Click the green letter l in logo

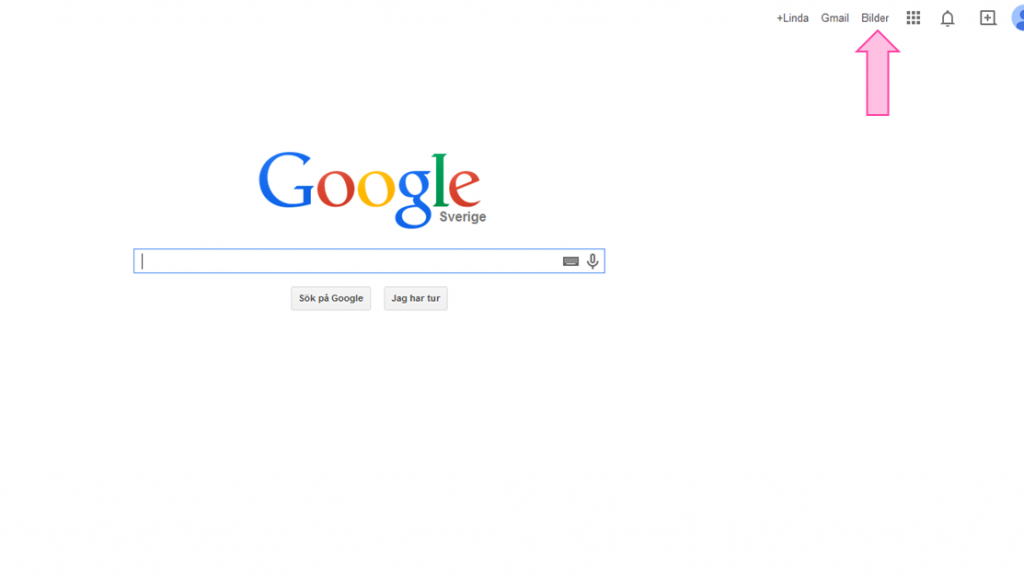click(440, 180)
